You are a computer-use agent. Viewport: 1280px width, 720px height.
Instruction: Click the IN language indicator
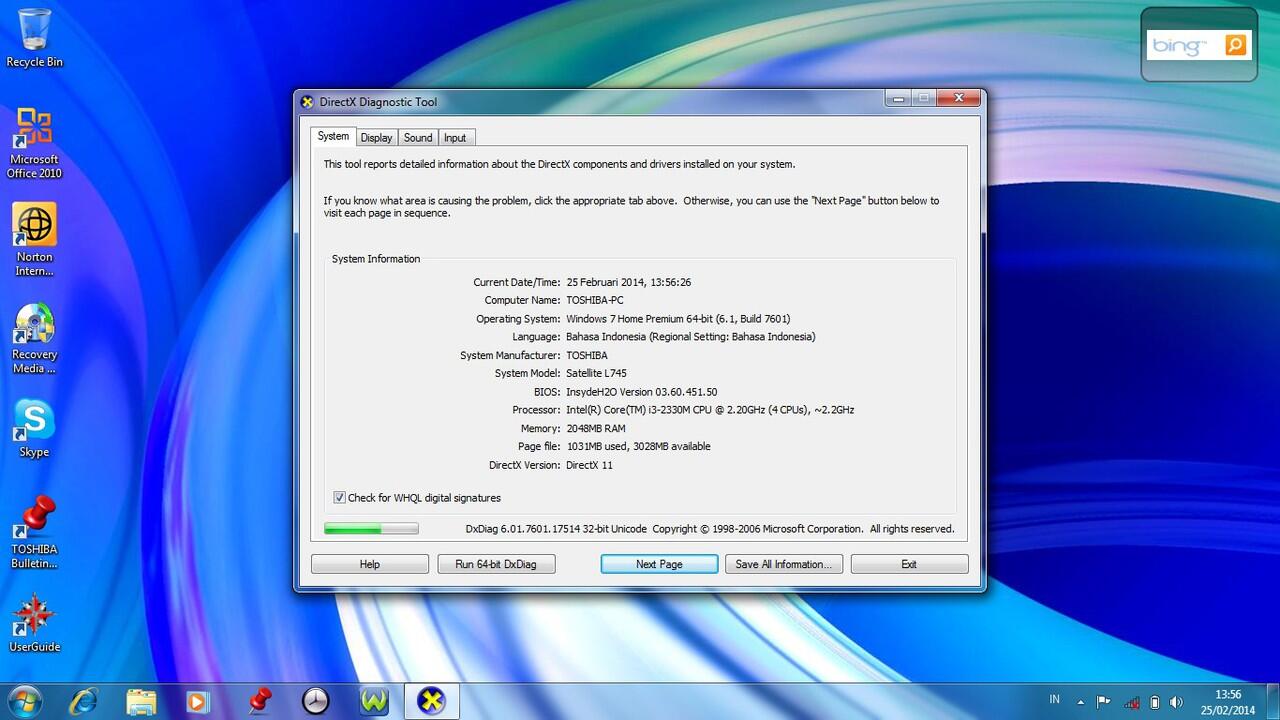click(1055, 699)
